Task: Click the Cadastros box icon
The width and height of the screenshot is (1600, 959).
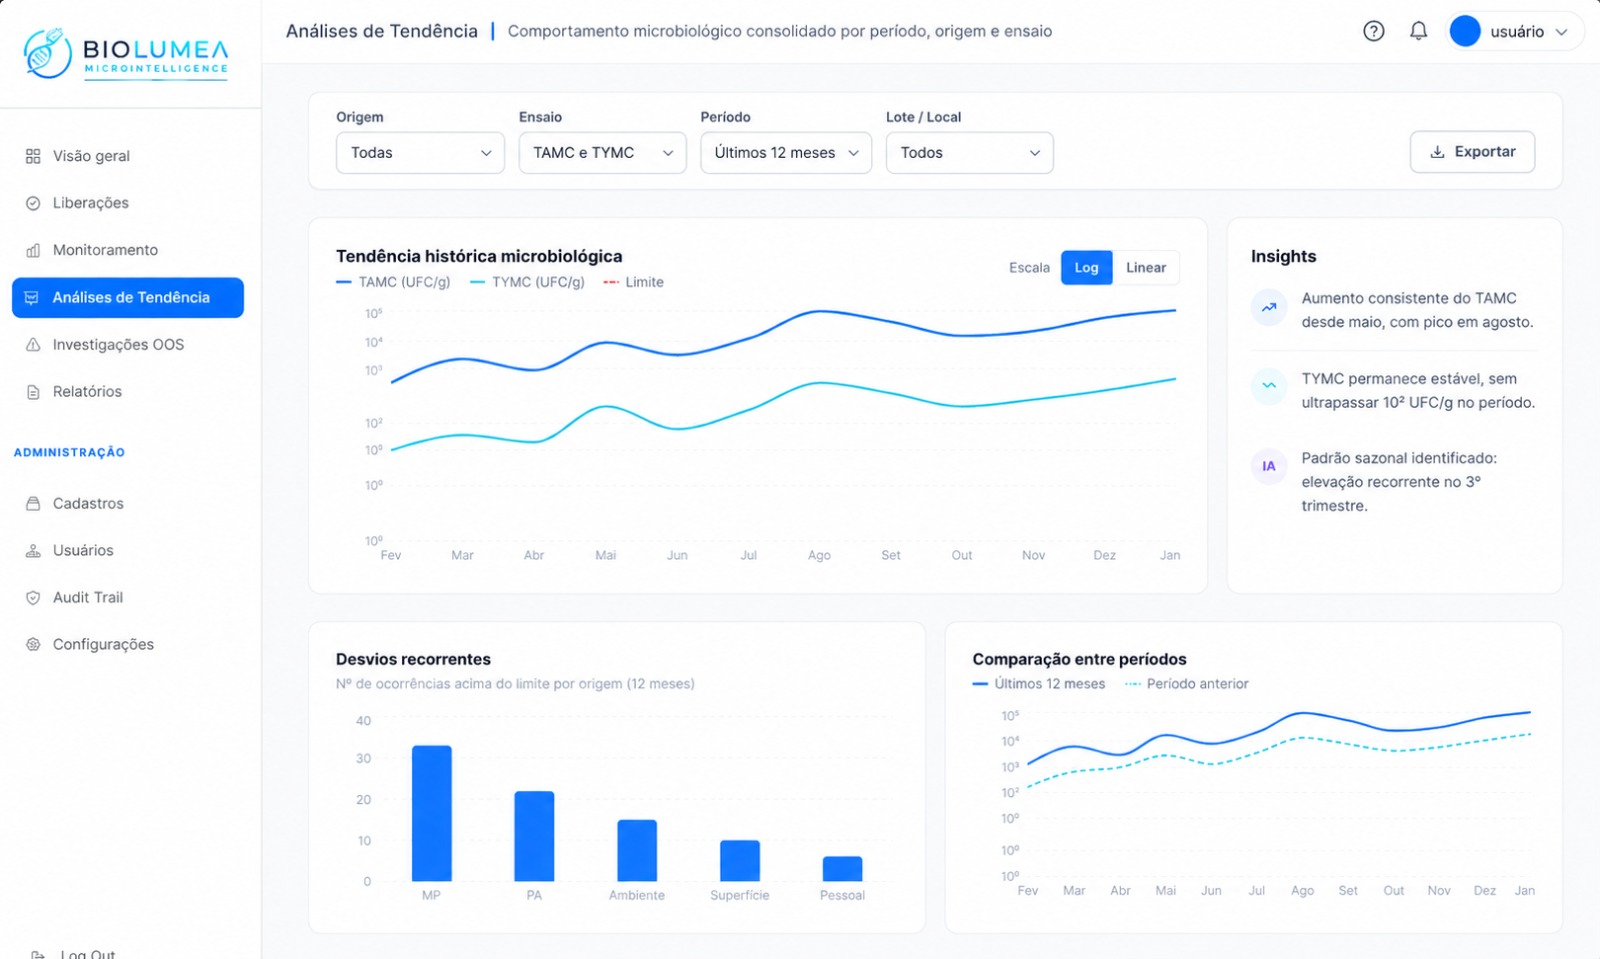Action: click(x=33, y=504)
